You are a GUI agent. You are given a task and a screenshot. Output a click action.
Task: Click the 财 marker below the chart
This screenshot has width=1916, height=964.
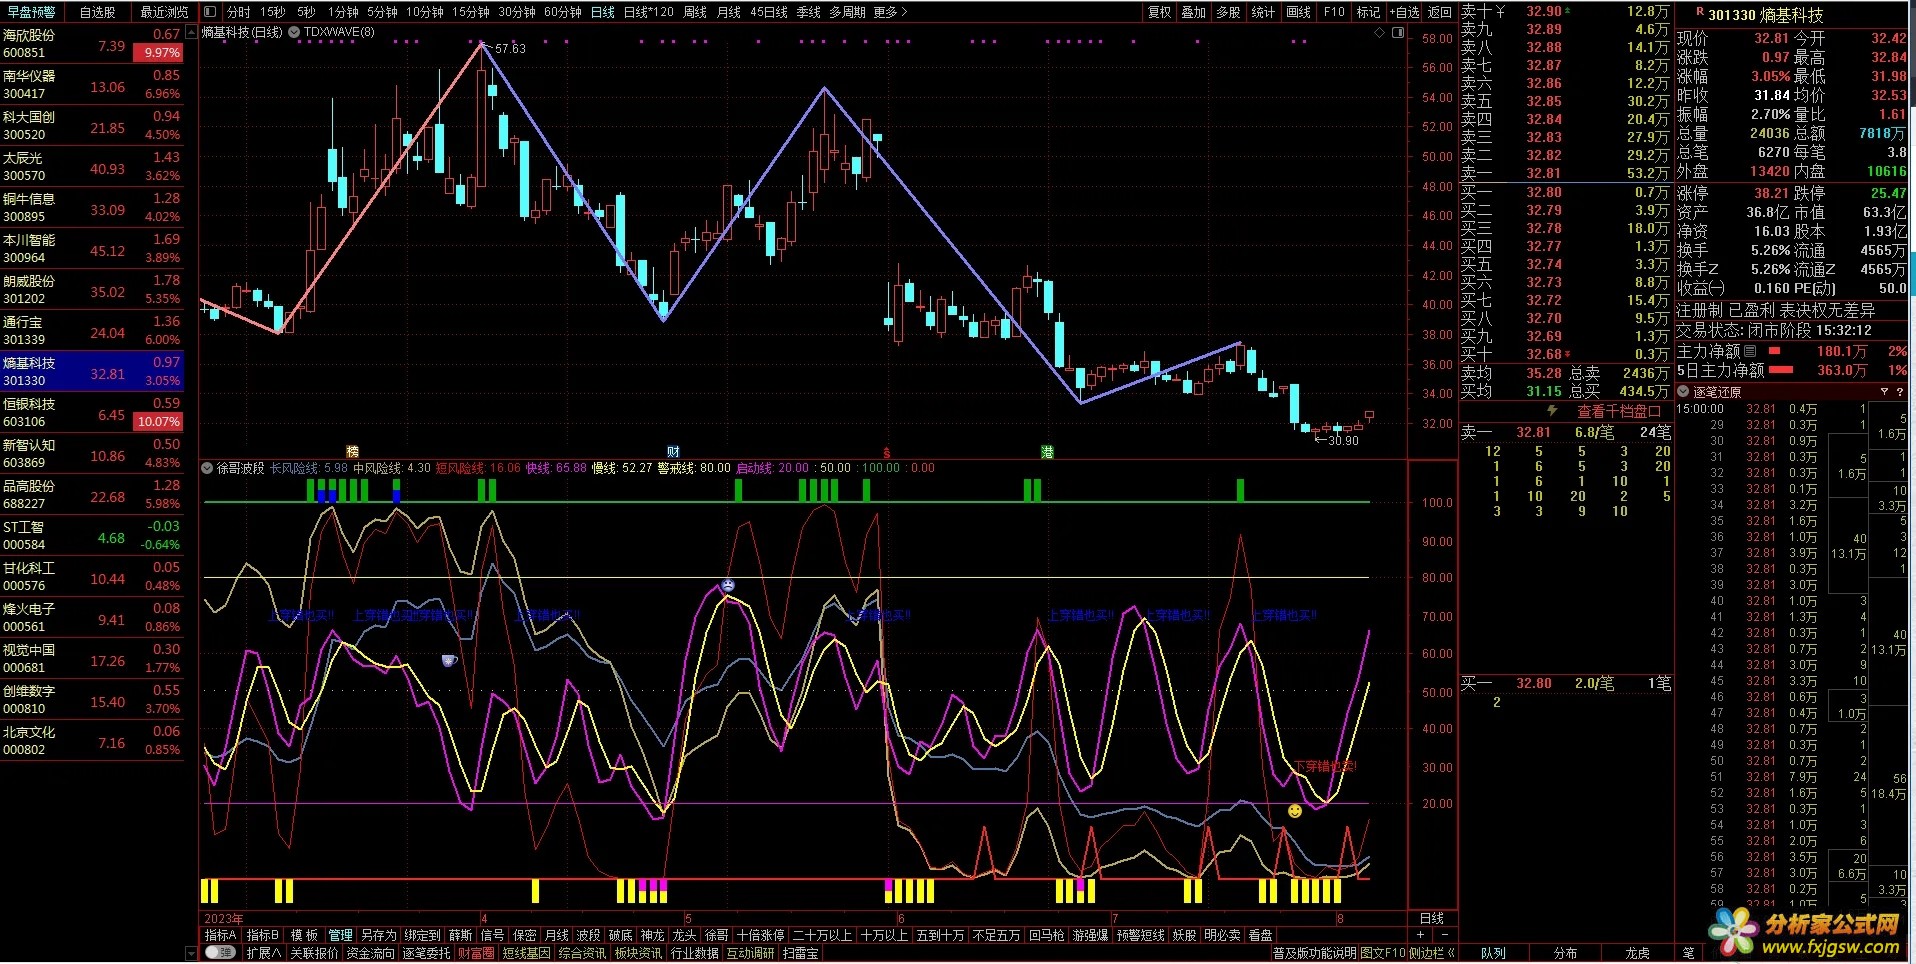coord(673,452)
